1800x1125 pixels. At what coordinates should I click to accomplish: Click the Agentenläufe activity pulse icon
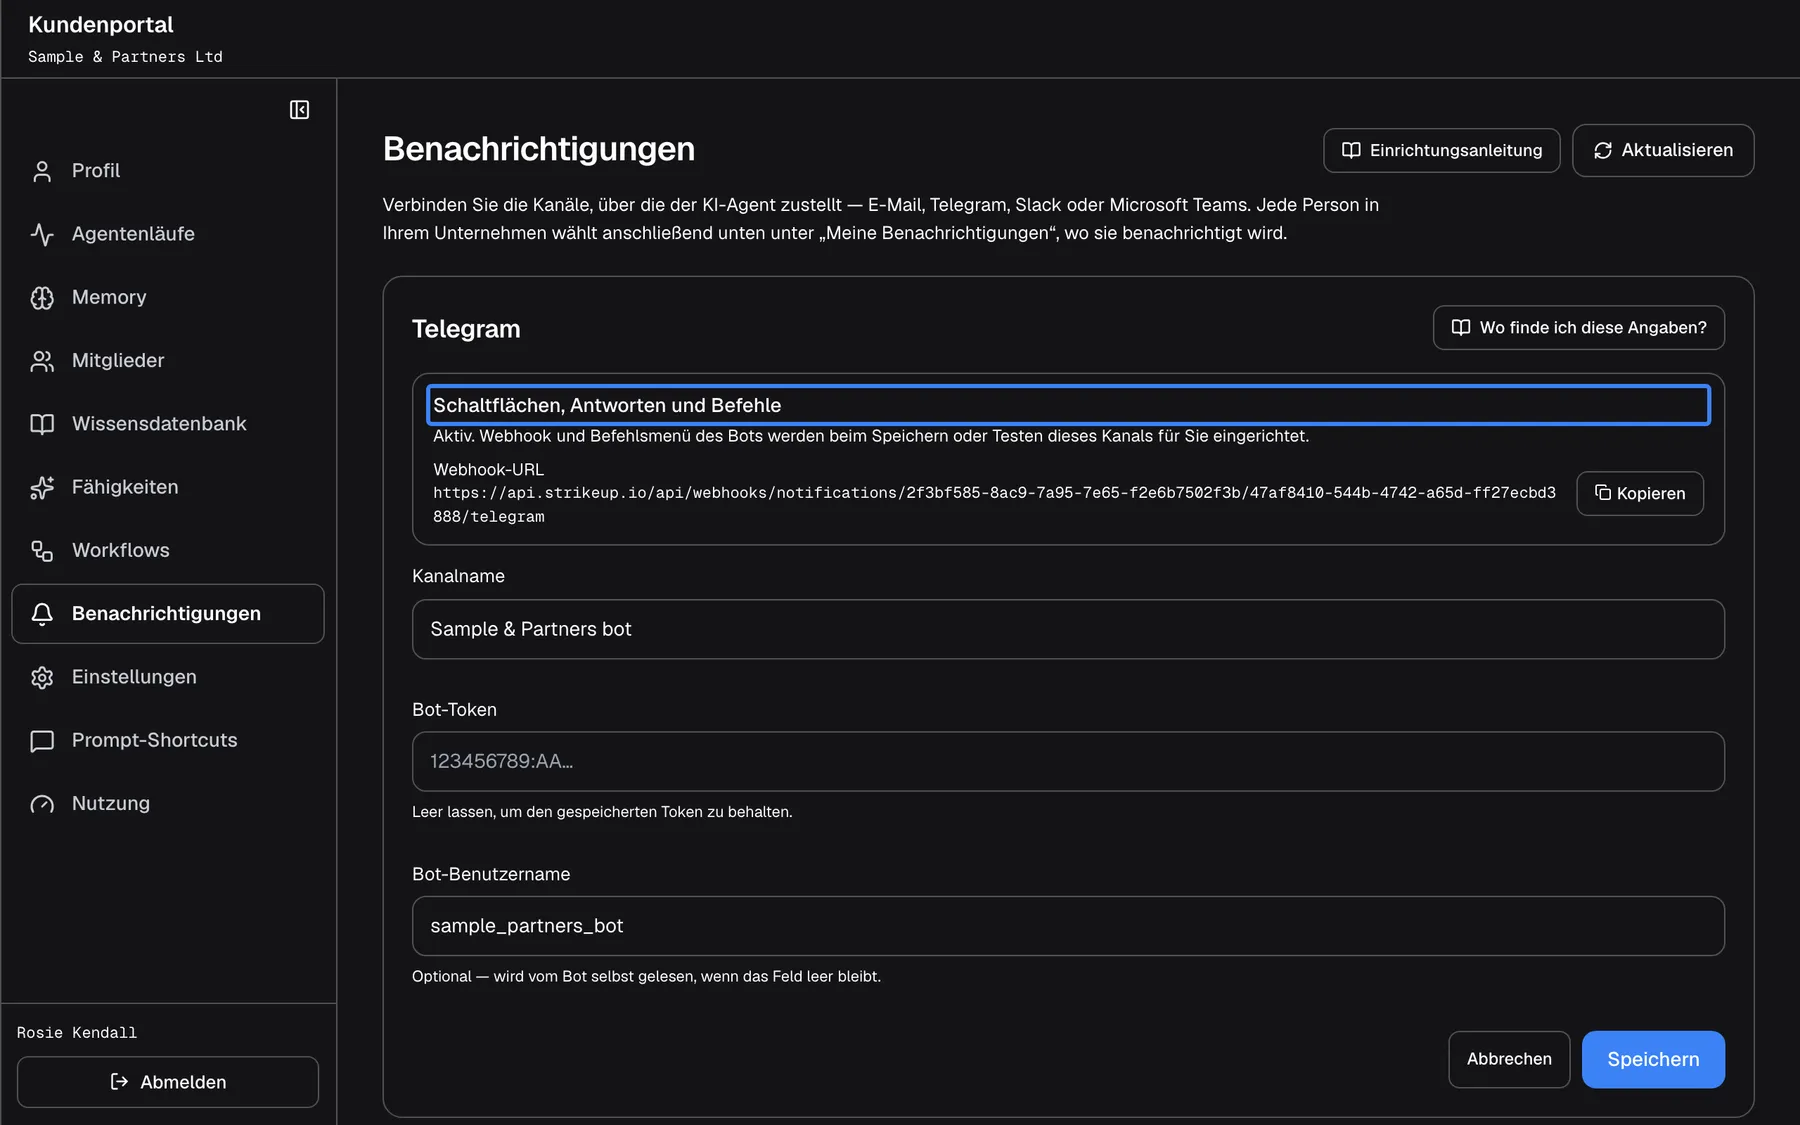(42, 234)
